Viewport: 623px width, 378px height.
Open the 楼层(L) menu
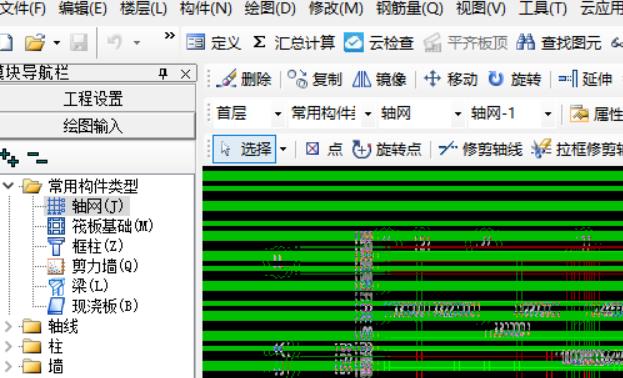(143, 8)
